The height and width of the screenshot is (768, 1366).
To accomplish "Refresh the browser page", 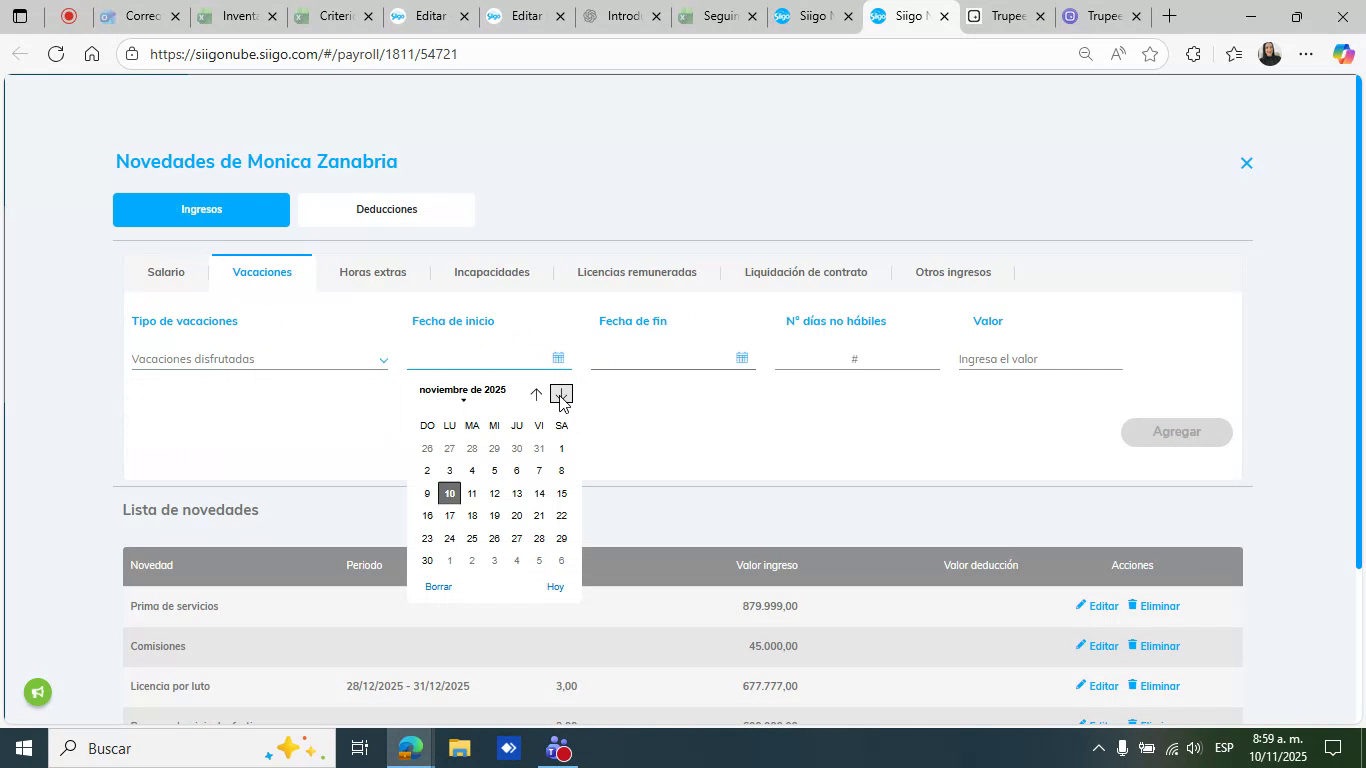I will (x=56, y=54).
